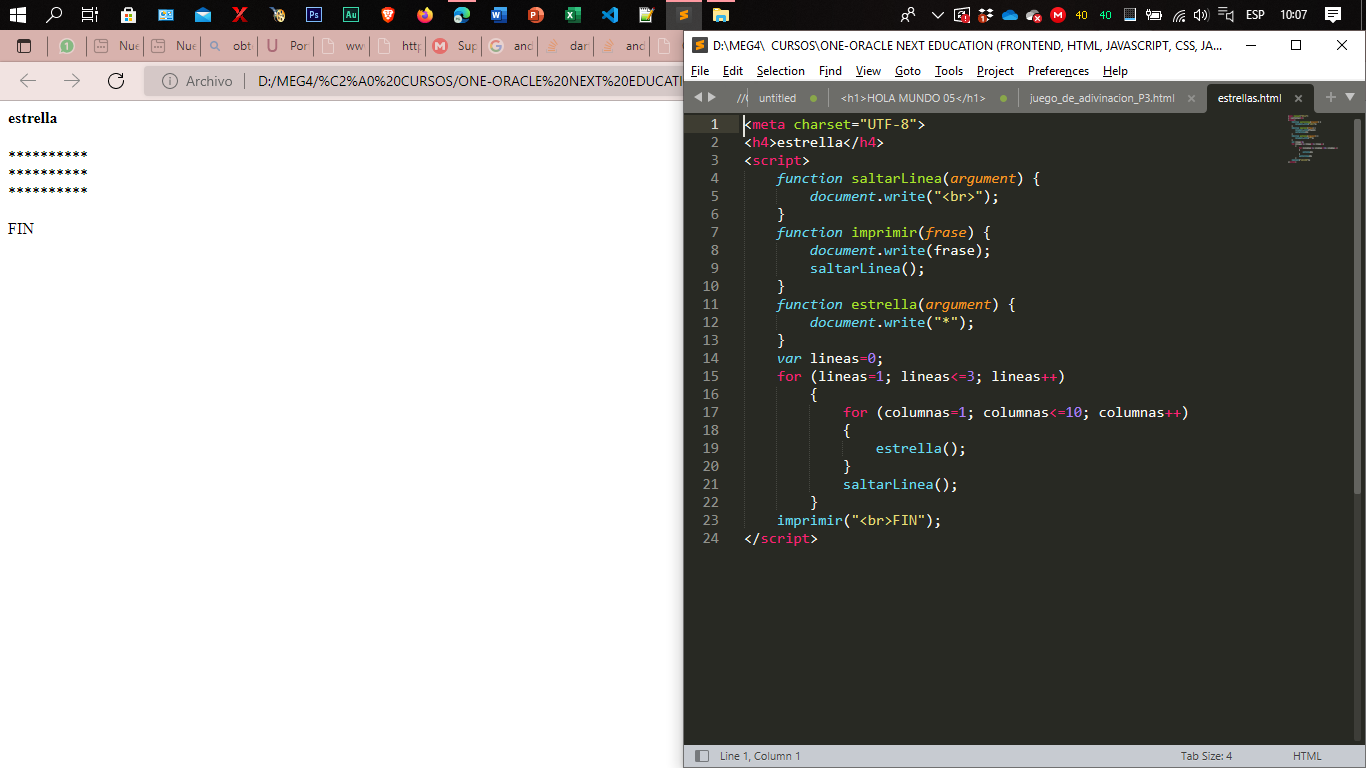Click Line 1, Column 1 status text
The image size is (1366, 768).
pos(760,756)
